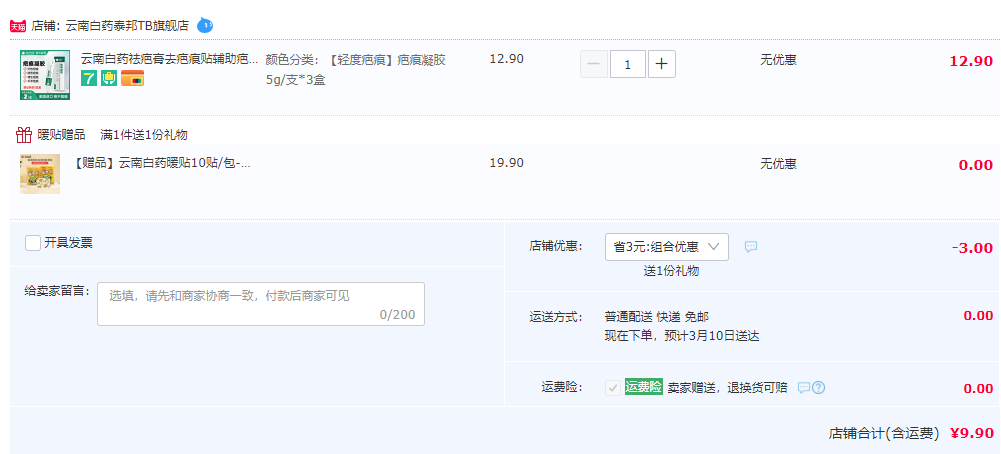Click the green 7-day return badge icon
The width and height of the screenshot is (1001, 454).
tap(89, 78)
